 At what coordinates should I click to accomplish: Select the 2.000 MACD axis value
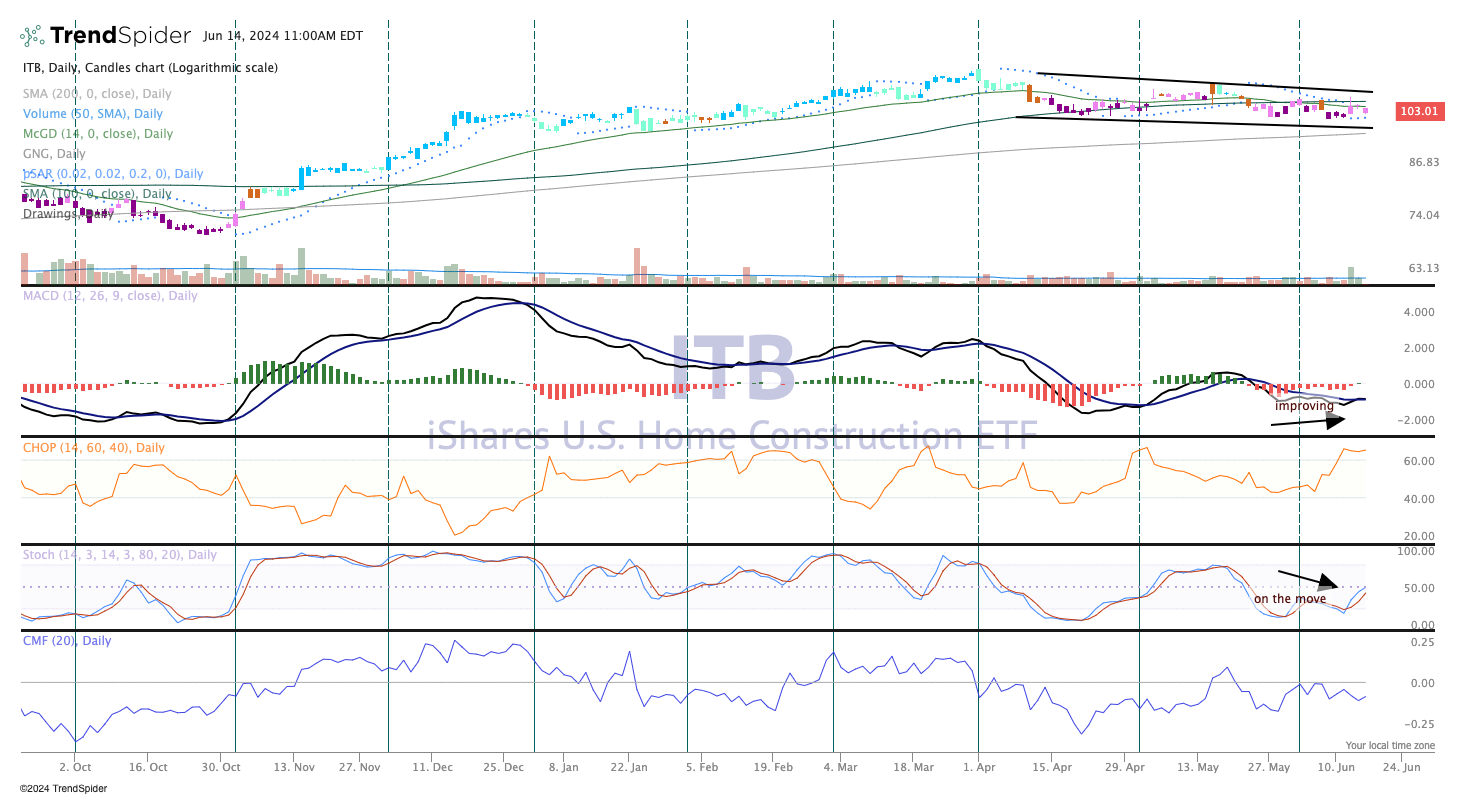(x=1420, y=348)
